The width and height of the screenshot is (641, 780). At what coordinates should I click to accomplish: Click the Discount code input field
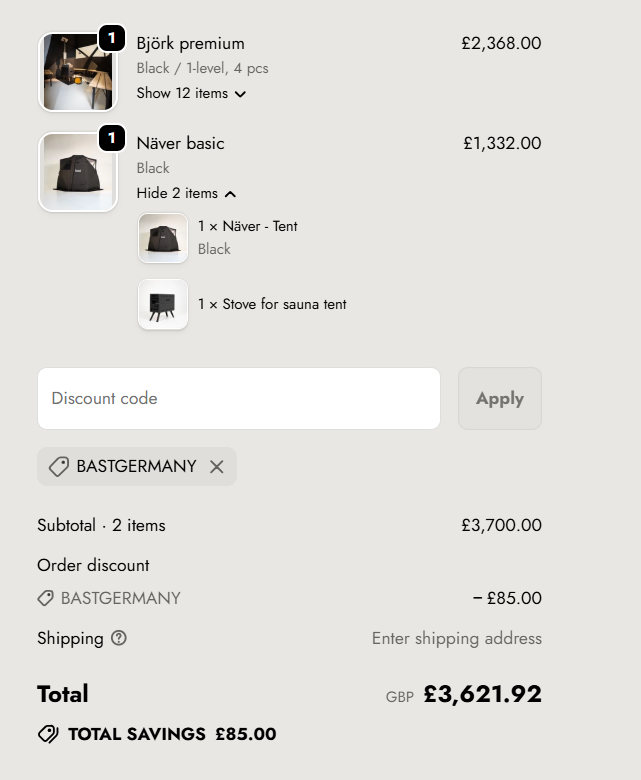tap(238, 398)
